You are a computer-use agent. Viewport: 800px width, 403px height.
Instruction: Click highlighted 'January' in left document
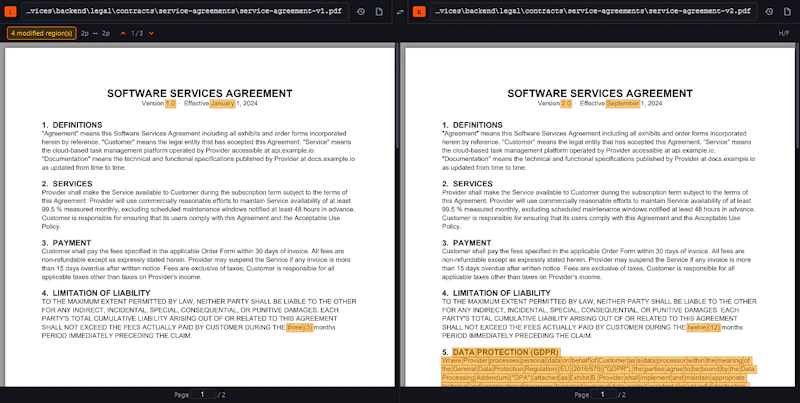pyautogui.click(x=222, y=104)
